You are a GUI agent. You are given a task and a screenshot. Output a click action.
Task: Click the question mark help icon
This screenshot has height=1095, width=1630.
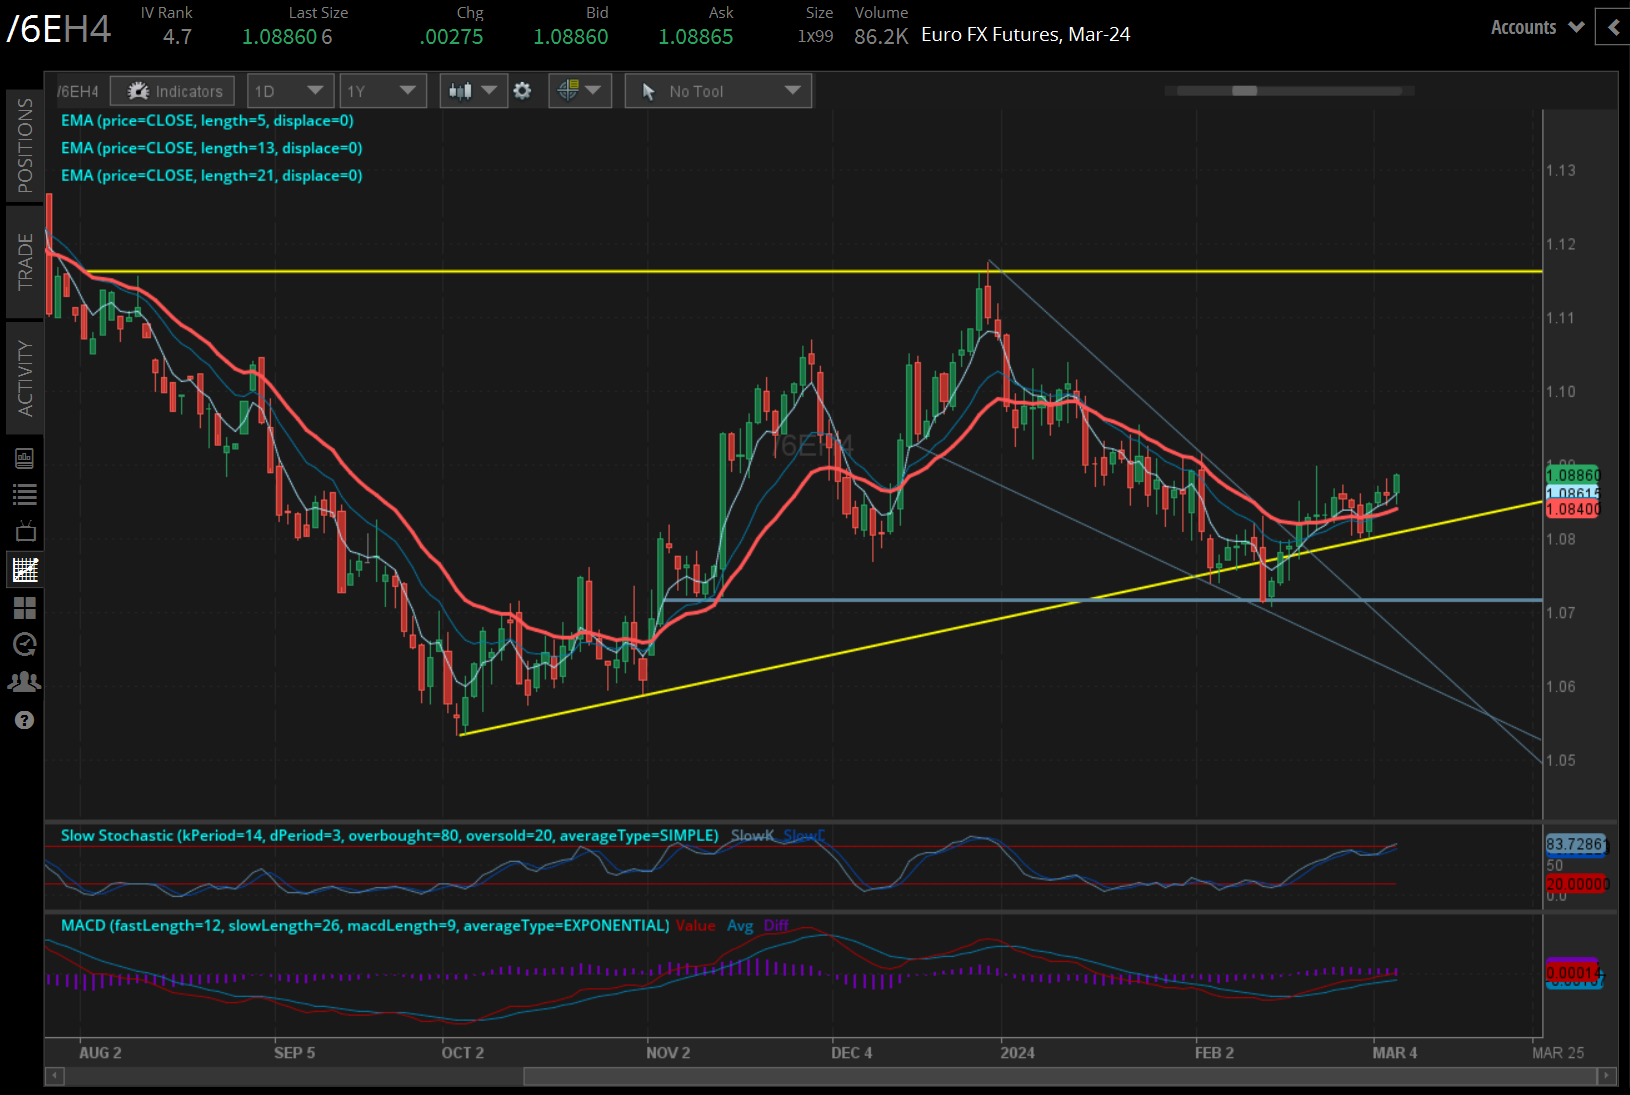click(25, 720)
